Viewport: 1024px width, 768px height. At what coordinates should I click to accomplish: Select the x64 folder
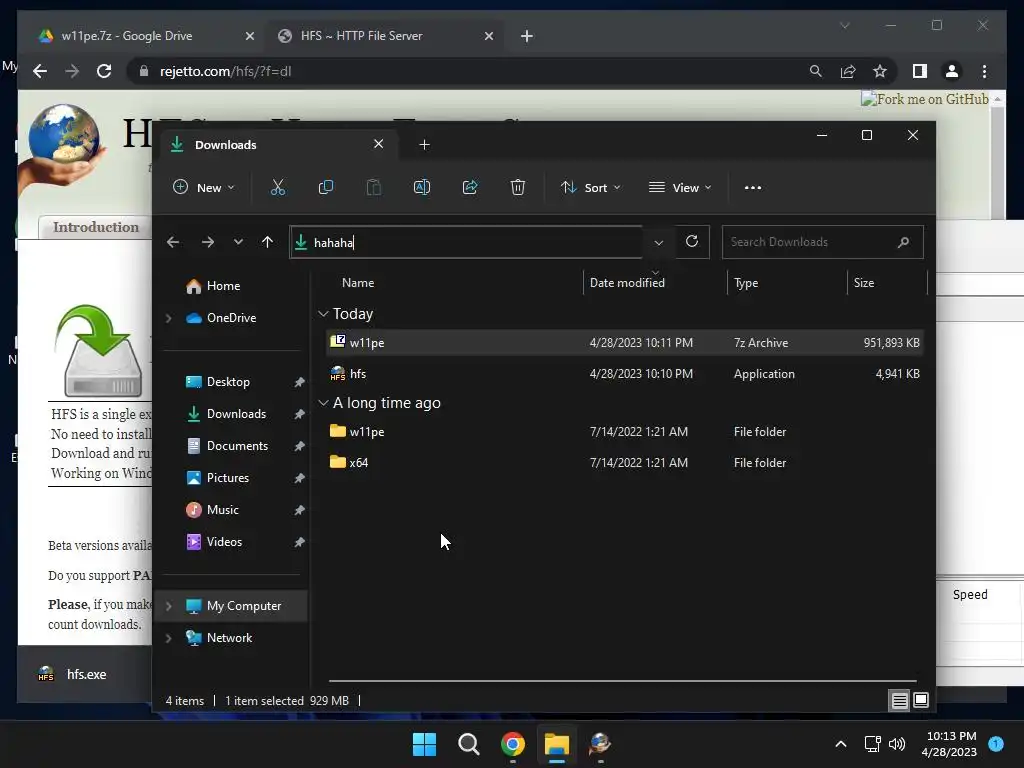624,462
